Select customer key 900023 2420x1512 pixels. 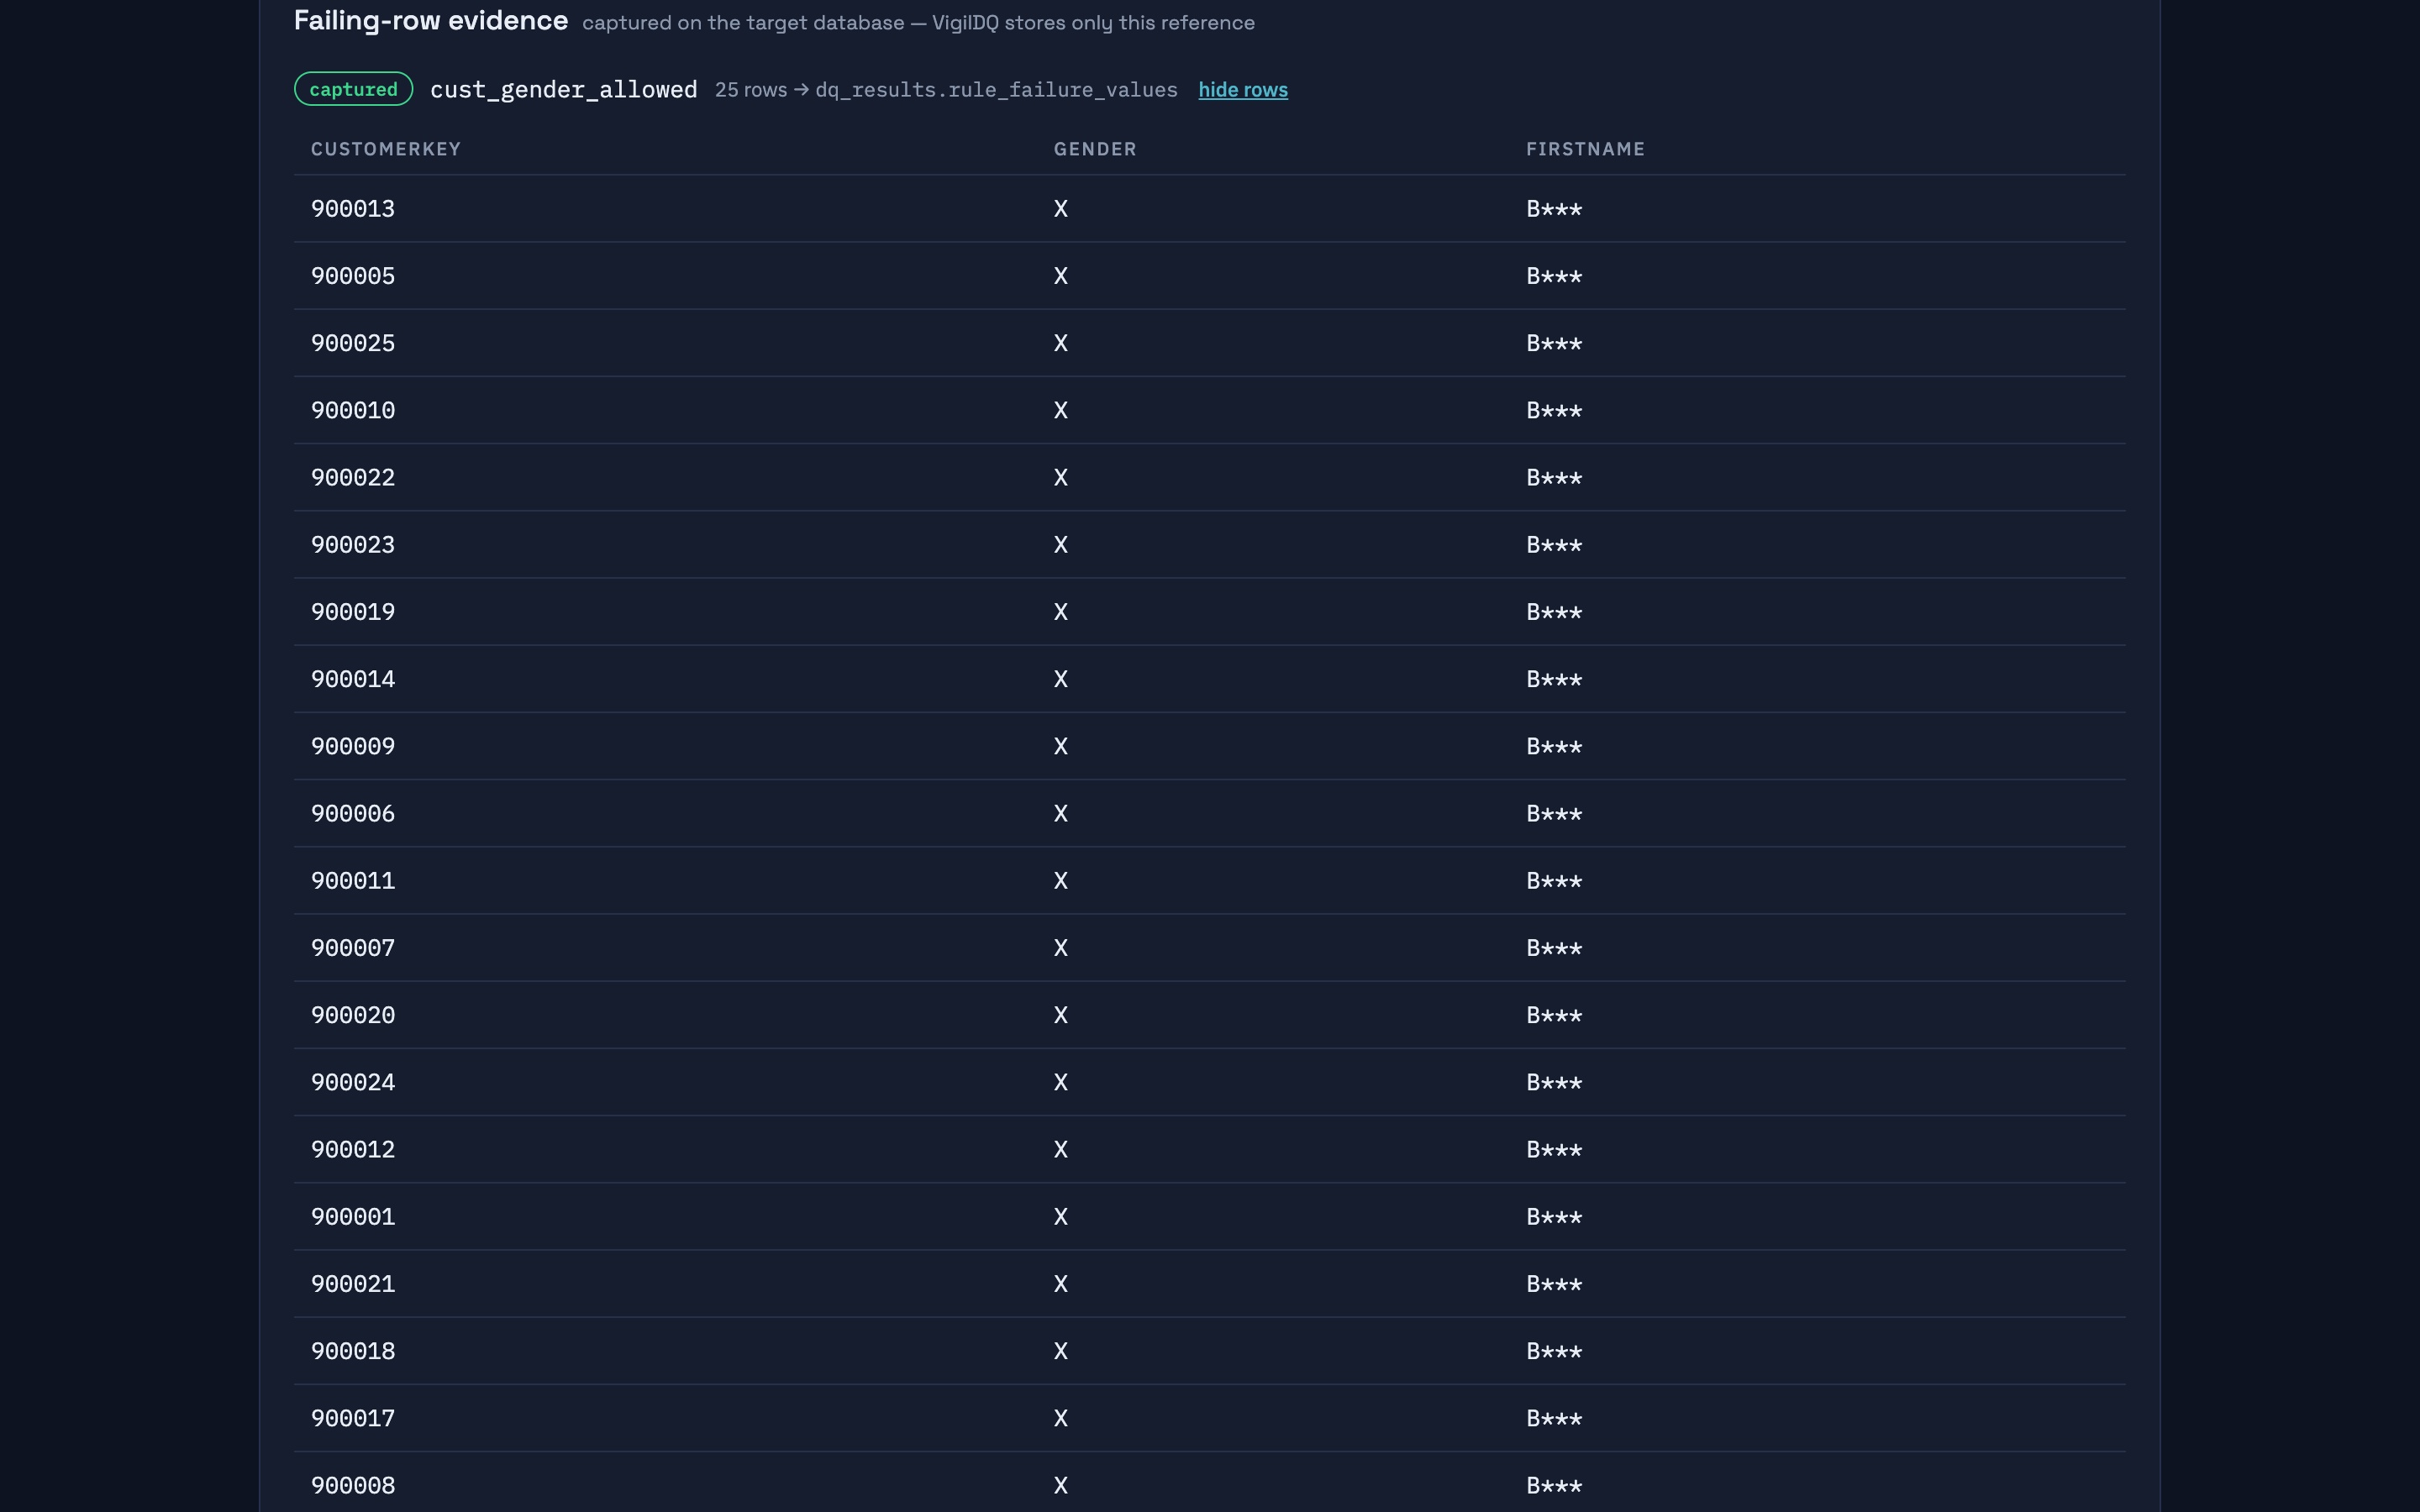353,545
